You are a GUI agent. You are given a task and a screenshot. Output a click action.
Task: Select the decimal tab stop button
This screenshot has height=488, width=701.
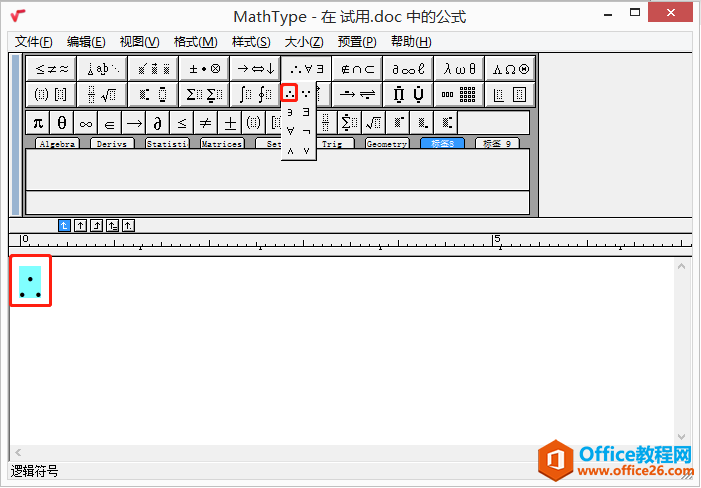128,225
